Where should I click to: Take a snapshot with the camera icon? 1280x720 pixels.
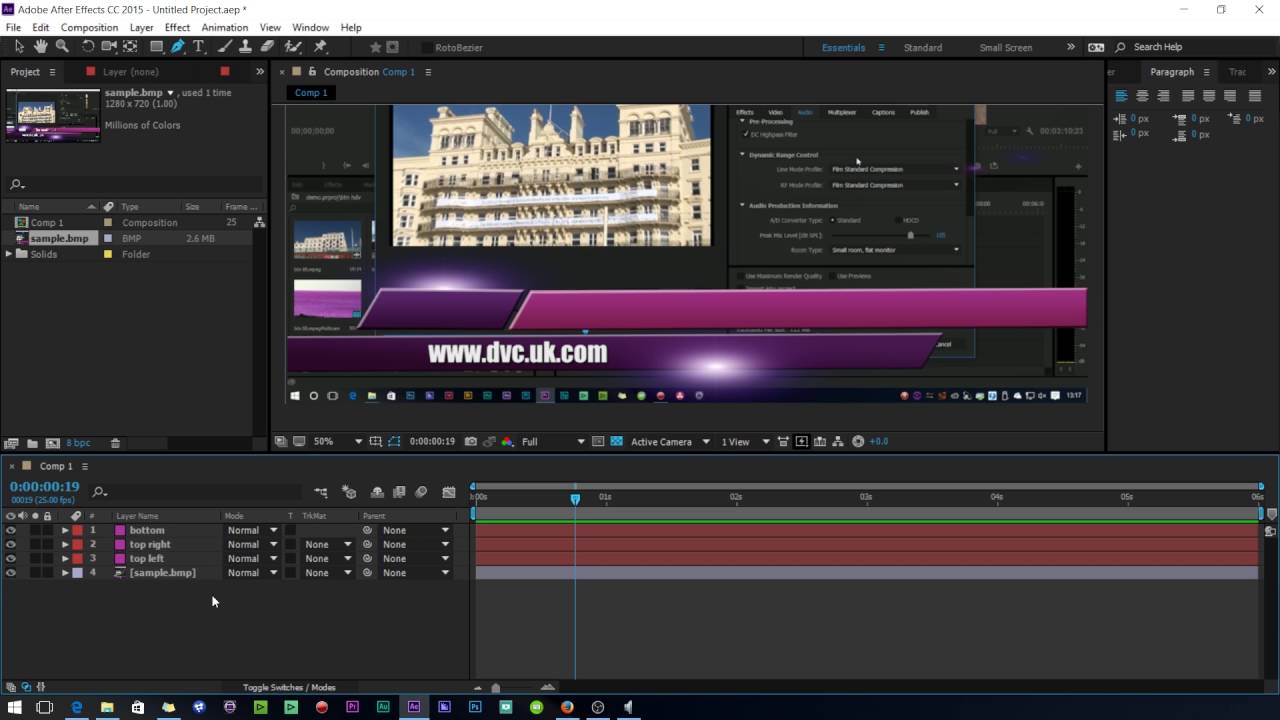471,441
